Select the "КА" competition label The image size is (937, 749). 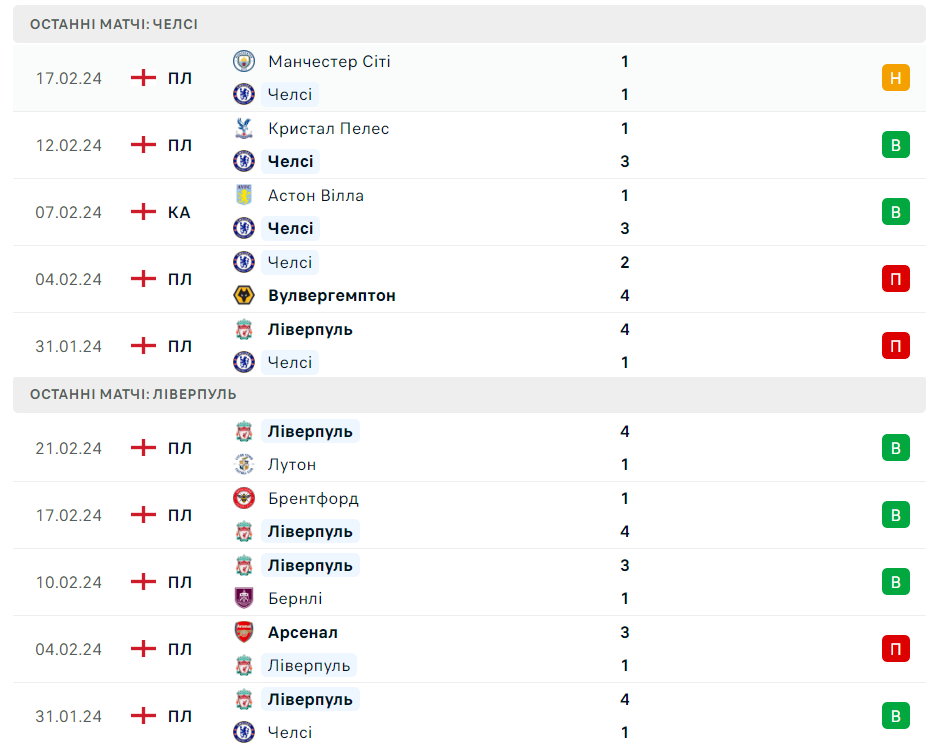coord(179,212)
